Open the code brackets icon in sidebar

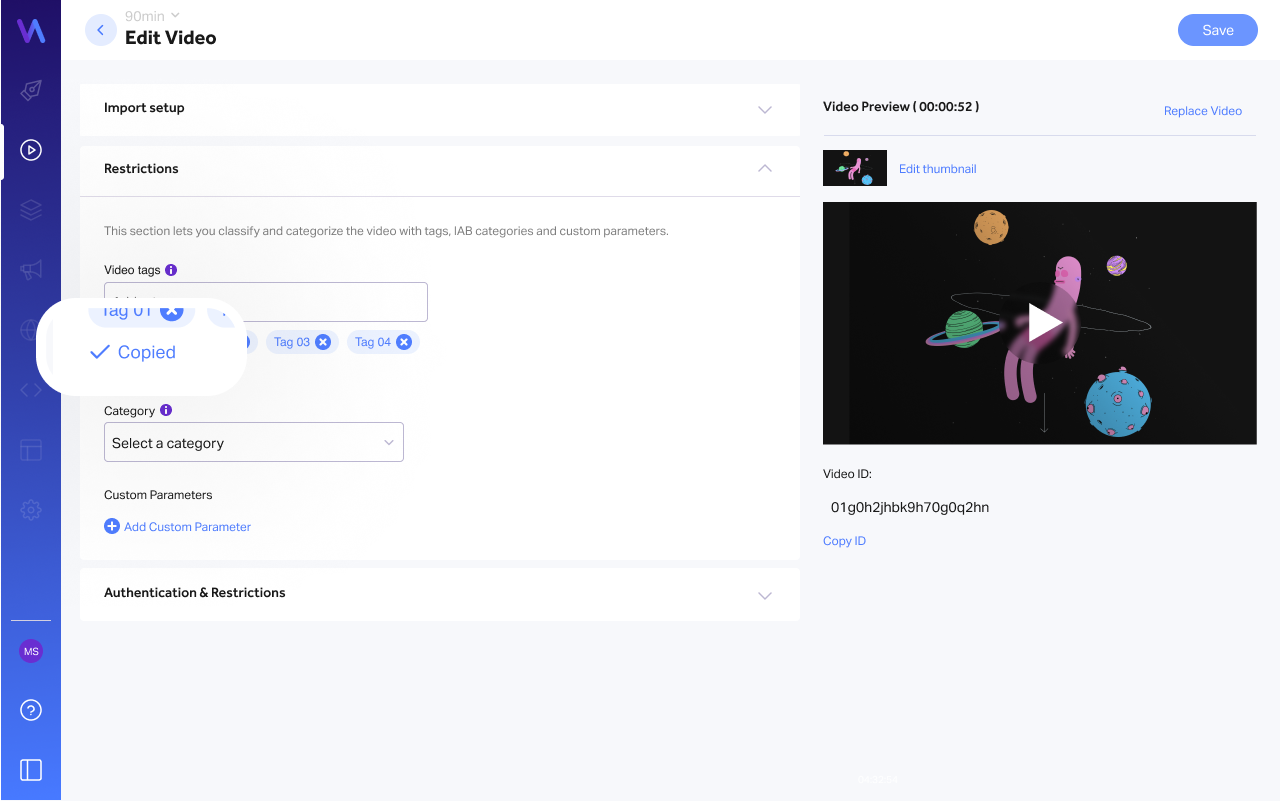[31, 390]
